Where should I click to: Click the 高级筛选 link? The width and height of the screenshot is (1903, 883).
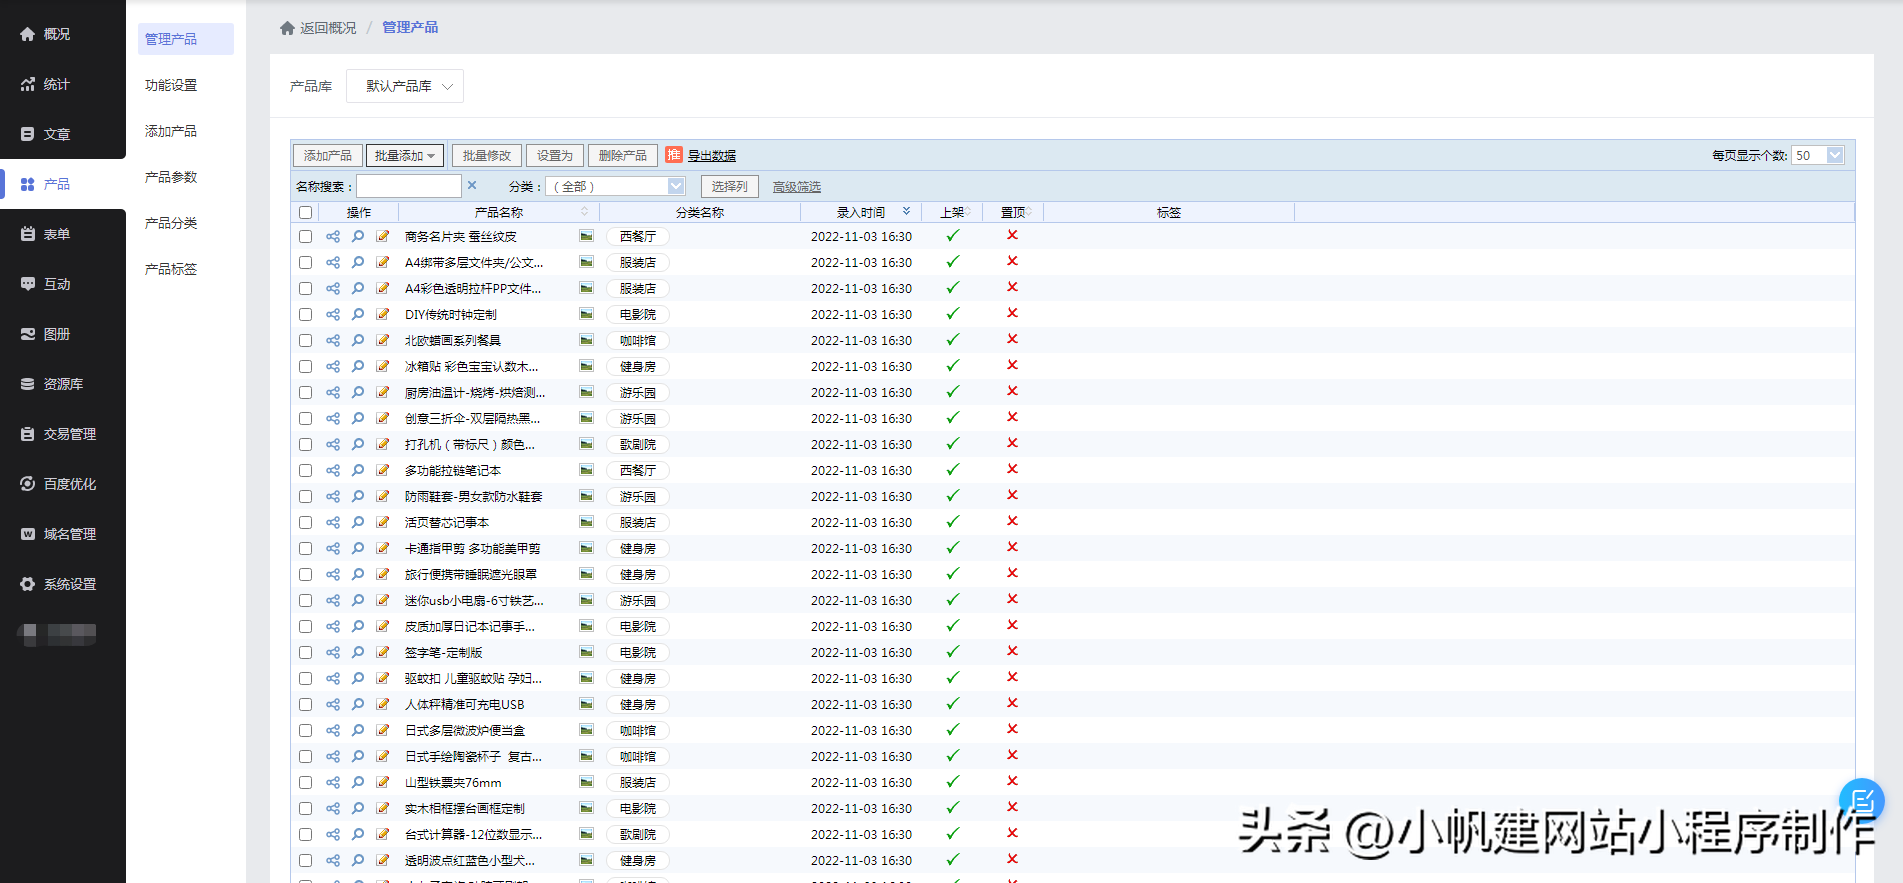(796, 187)
